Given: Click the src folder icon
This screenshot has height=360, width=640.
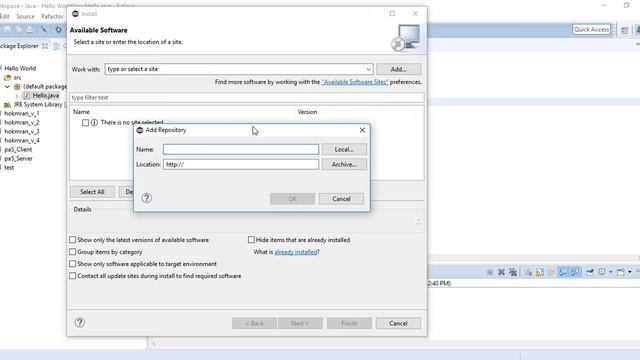Looking at the screenshot, I should point(7,78).
